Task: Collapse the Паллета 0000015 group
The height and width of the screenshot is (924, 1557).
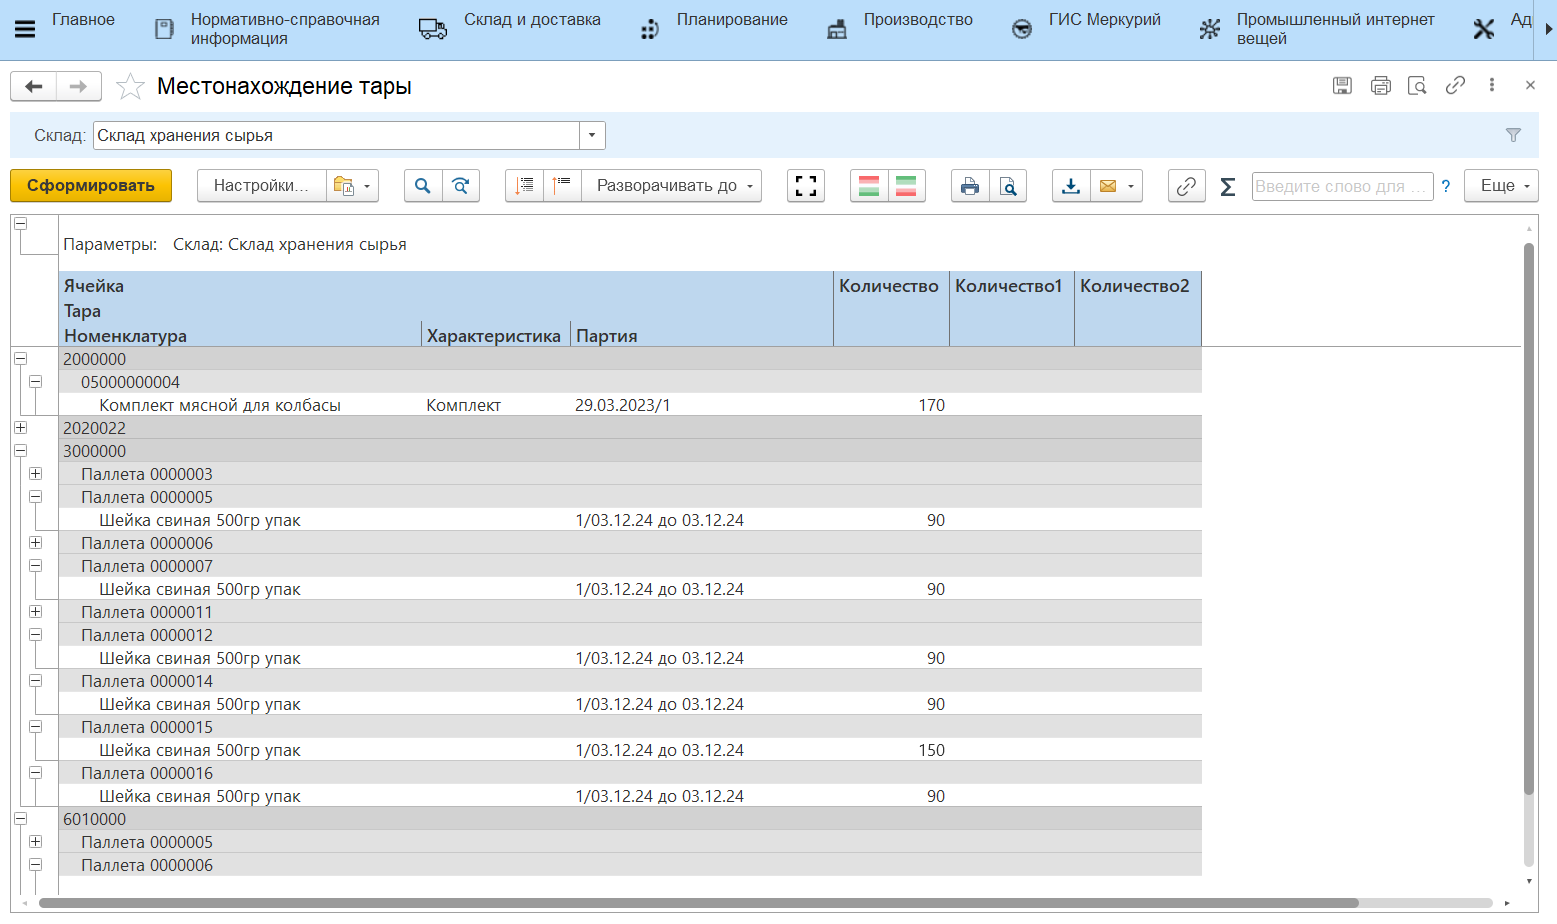Action: click(35, 727)
